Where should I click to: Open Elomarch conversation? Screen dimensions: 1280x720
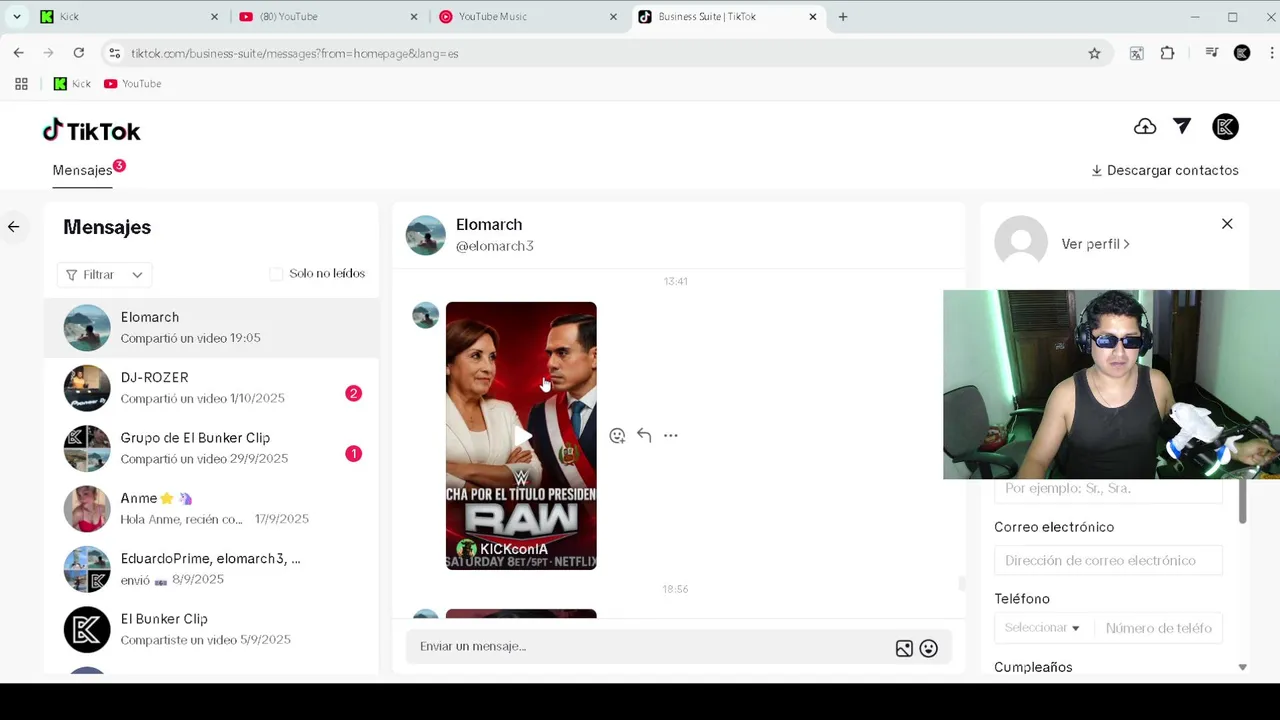(x=211, y=327)
